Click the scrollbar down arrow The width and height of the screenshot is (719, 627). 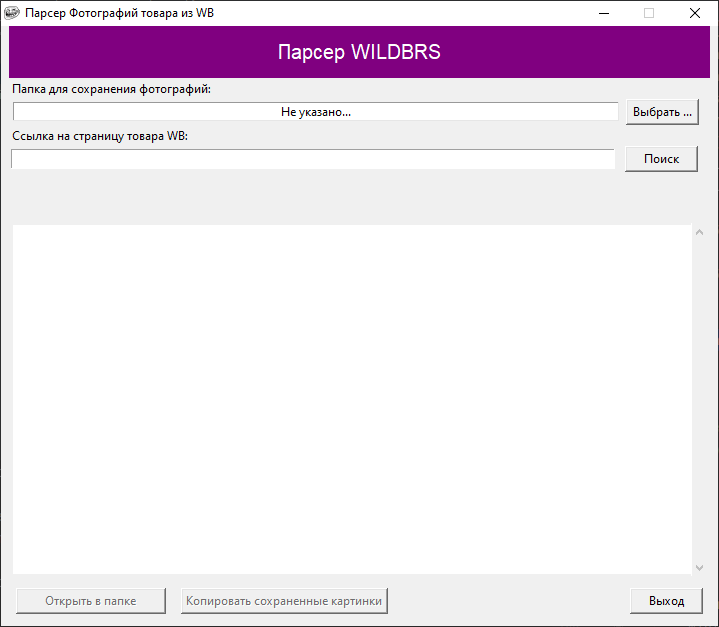pos(699,568)
